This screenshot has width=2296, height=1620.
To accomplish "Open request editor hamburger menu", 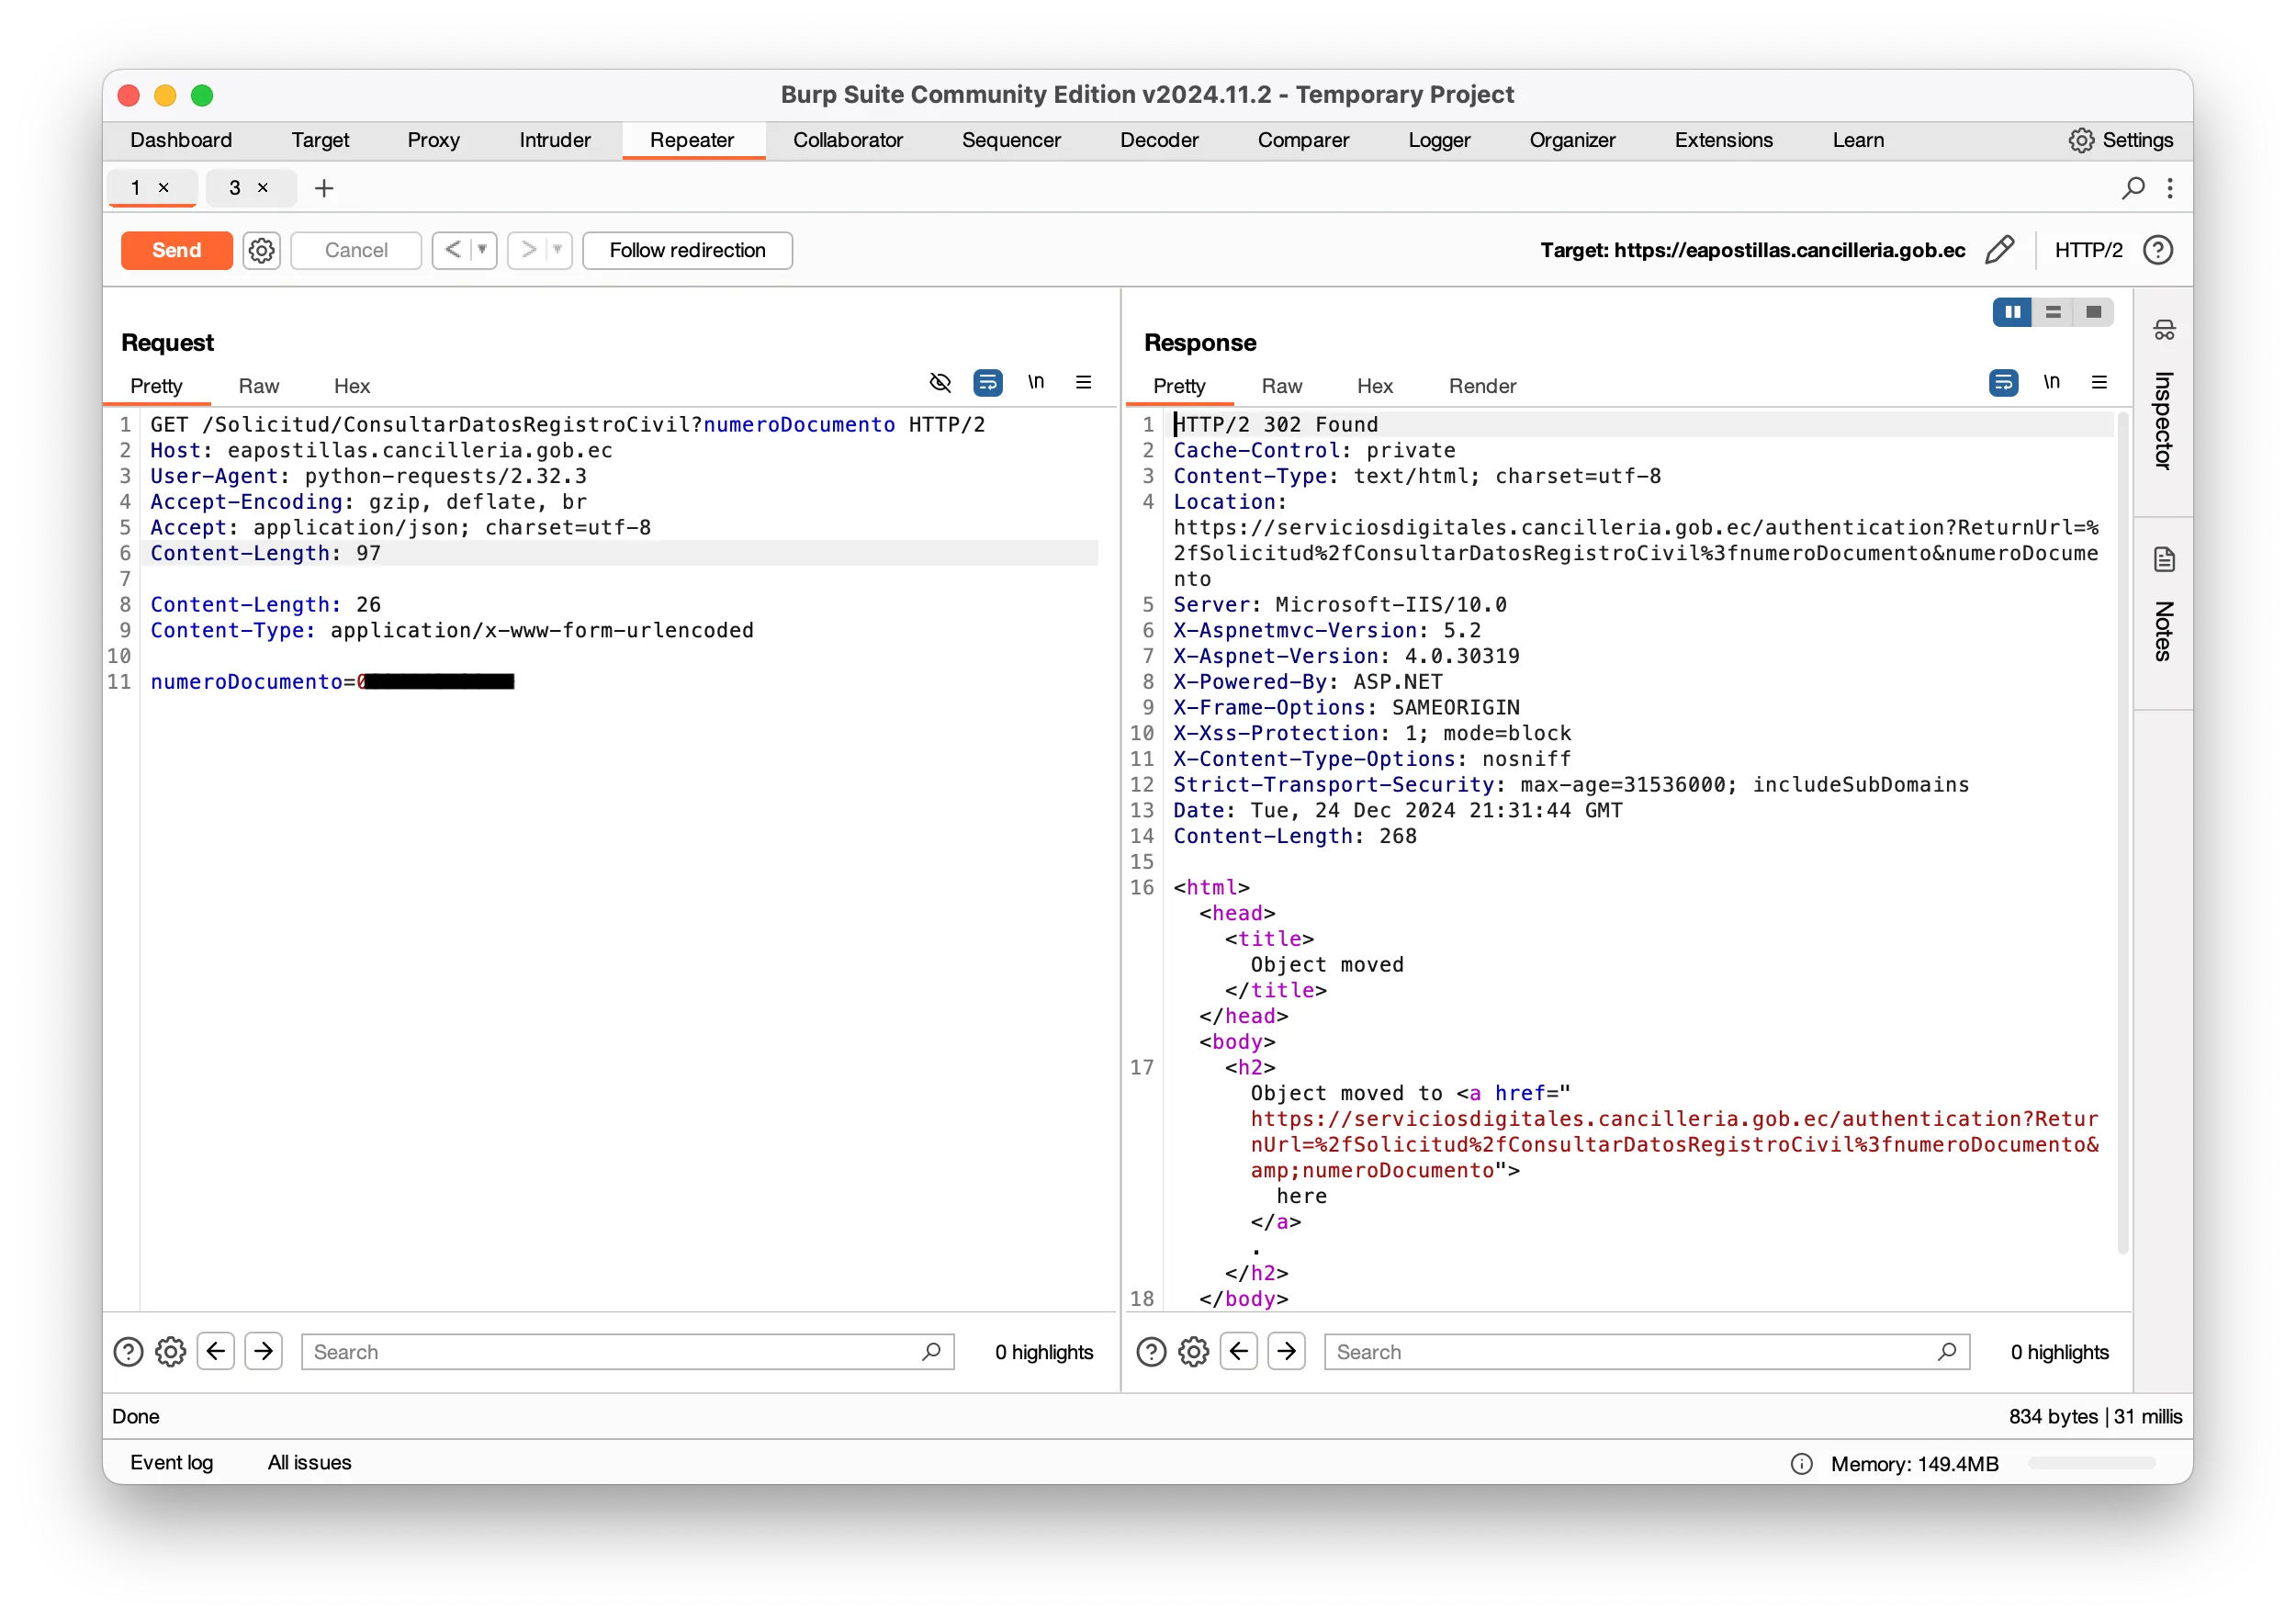I will tap(1083, 382).
